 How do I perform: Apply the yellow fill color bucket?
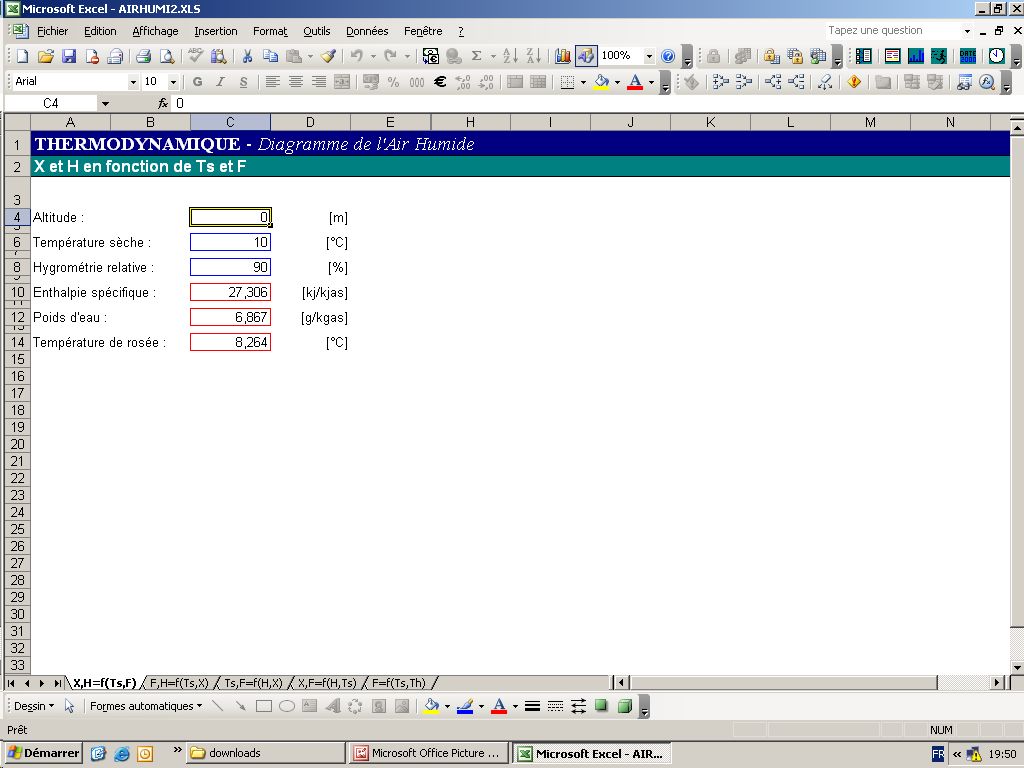[601, 82]
